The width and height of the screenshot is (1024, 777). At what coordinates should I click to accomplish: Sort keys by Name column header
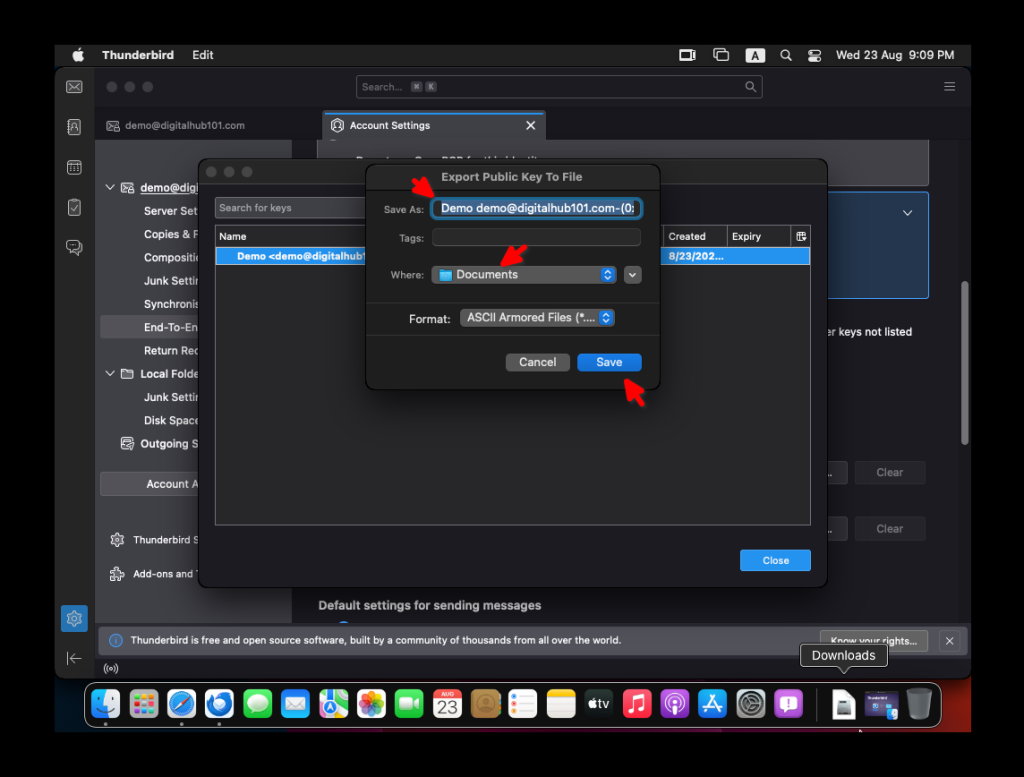coord(291,236)
